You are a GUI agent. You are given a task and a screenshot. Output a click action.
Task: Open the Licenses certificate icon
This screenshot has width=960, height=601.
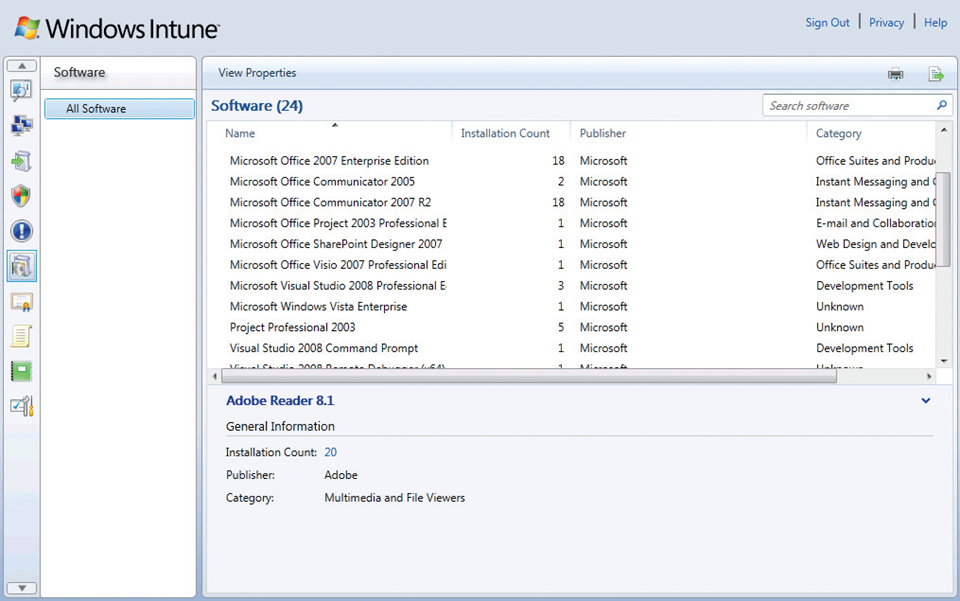(x=21, y=302)
